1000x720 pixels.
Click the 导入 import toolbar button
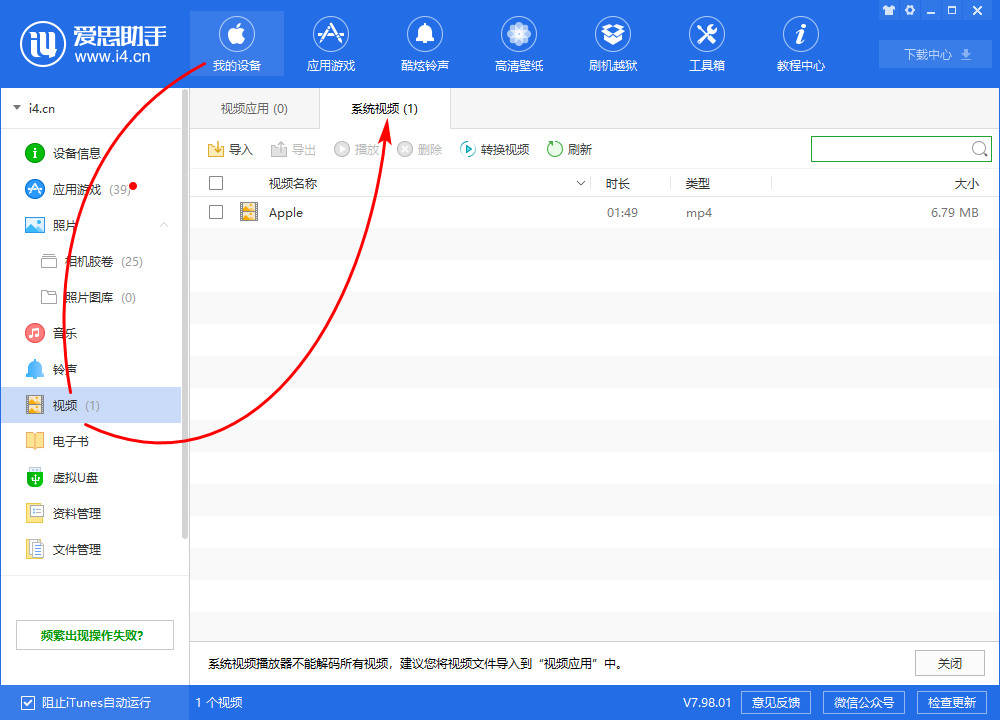tap(216, 149)
